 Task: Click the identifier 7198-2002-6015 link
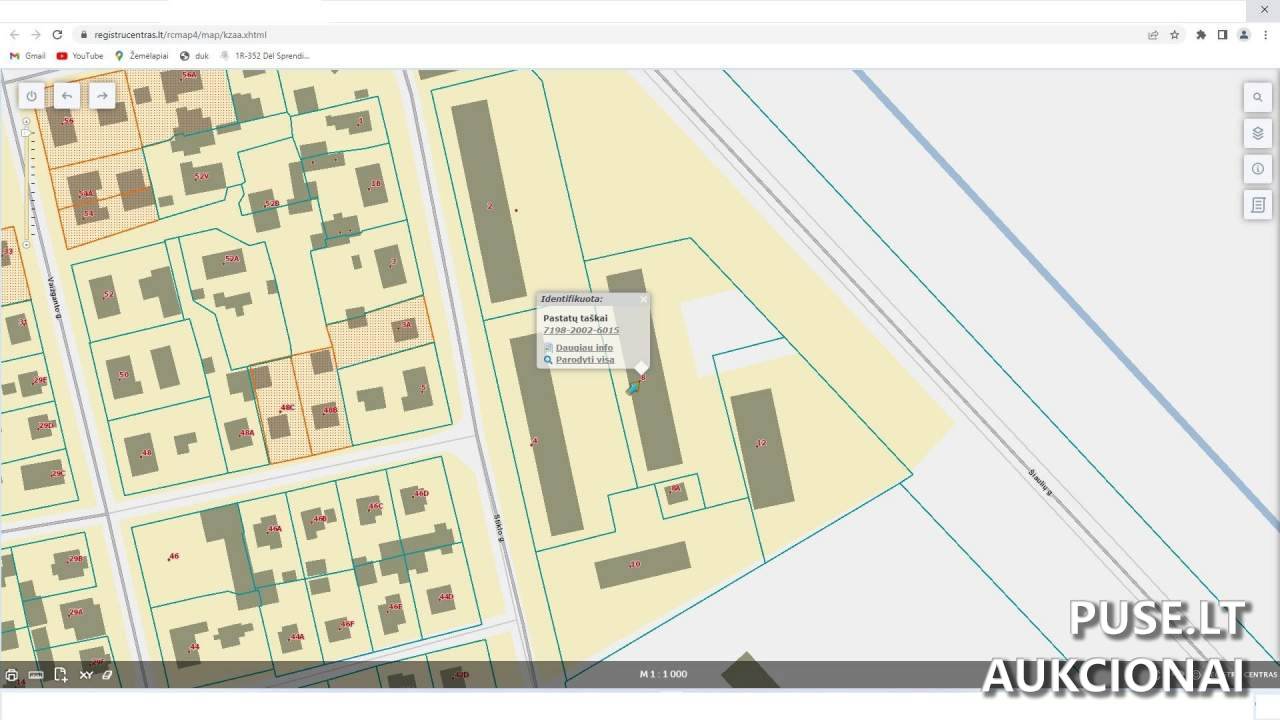click(x=581, y=330)
